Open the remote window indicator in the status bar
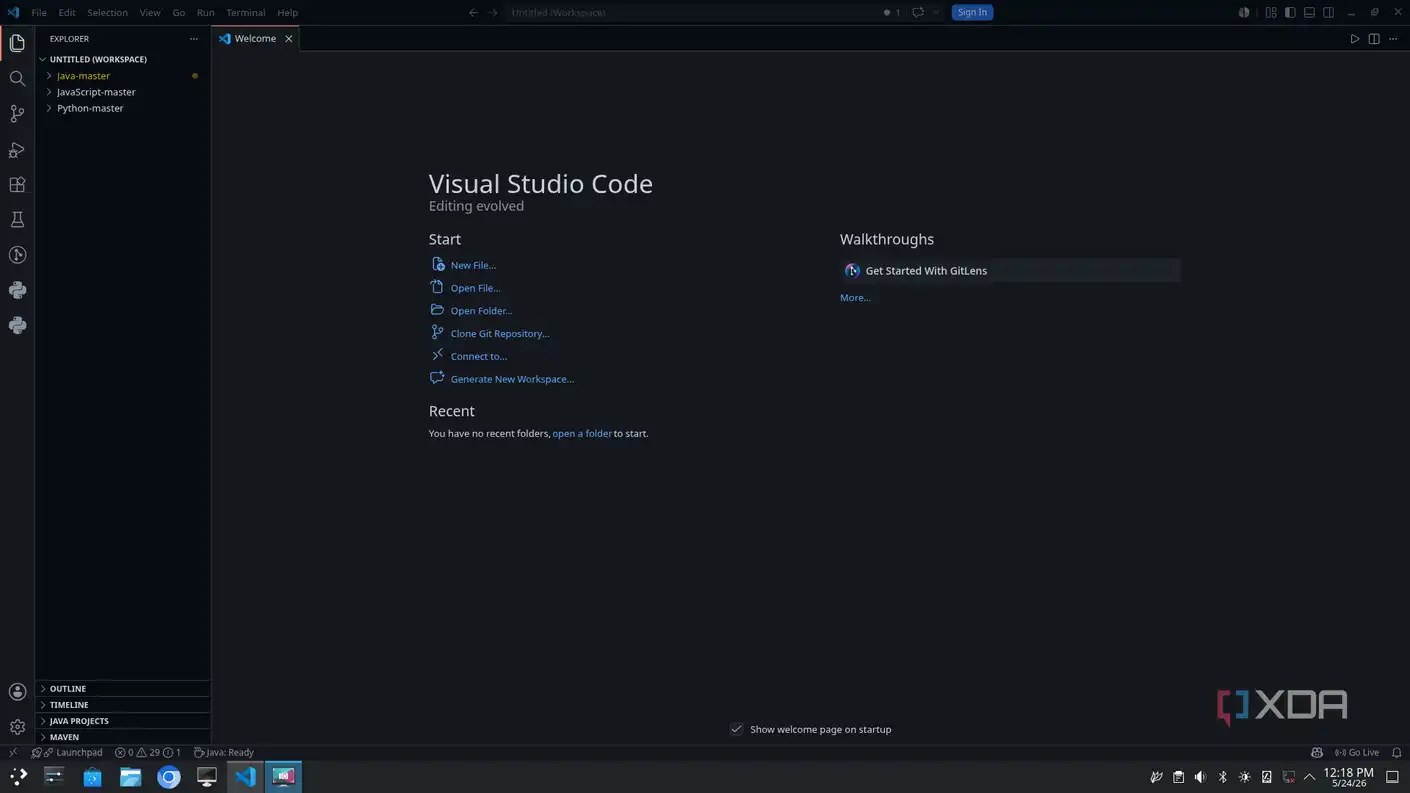 click(13, 752)
